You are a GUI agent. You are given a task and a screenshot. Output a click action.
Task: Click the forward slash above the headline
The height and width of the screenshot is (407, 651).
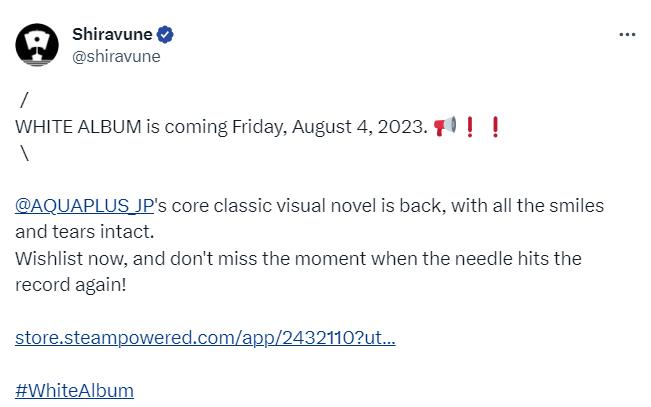pyautogui.click(x=23, y=101)
